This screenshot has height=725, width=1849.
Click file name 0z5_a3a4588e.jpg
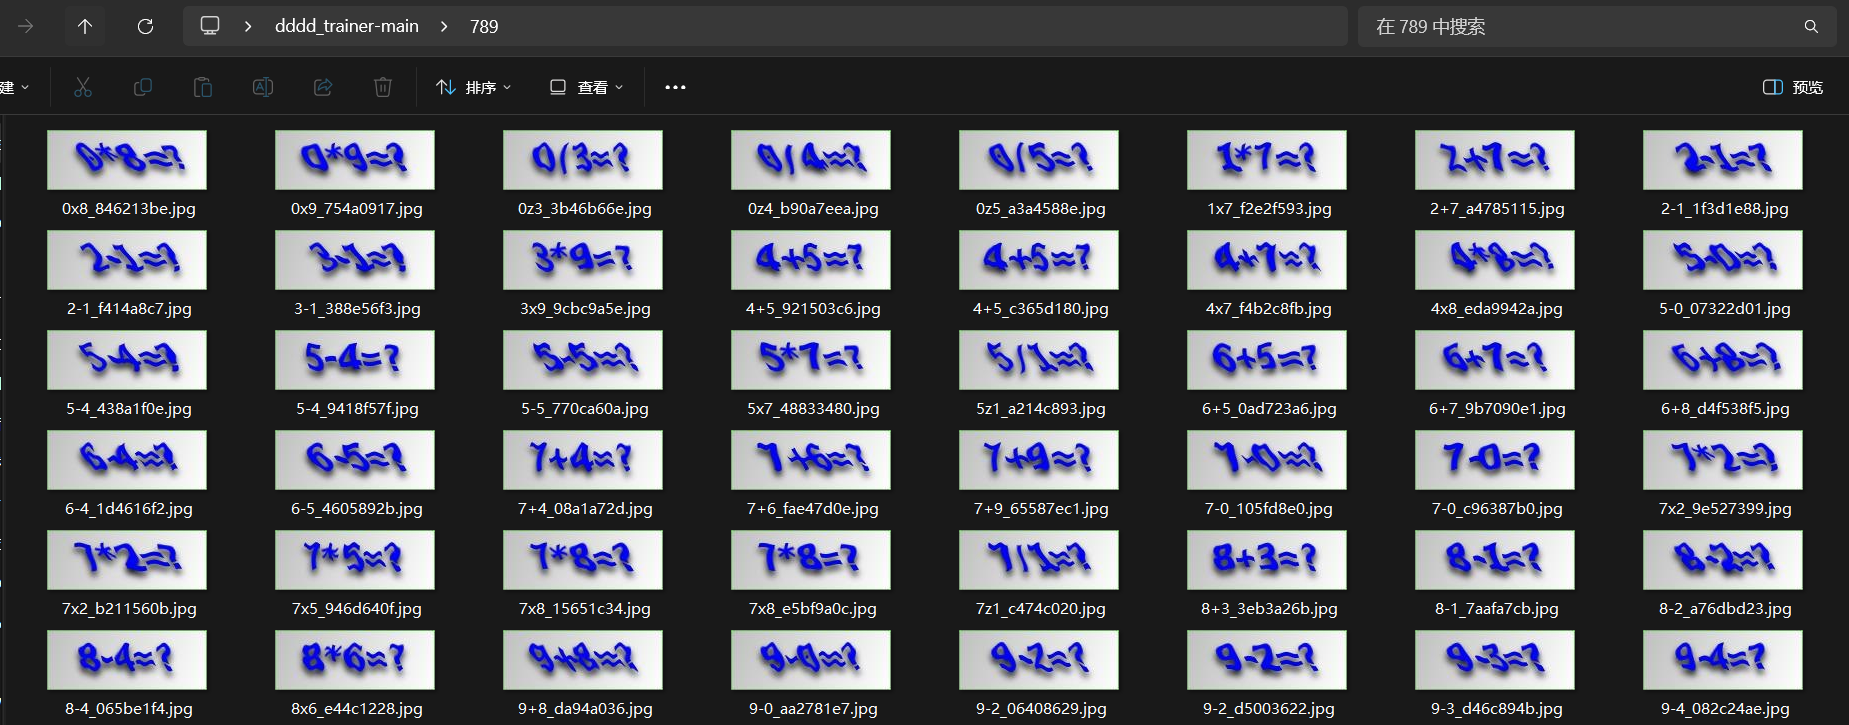point(1041,209)
